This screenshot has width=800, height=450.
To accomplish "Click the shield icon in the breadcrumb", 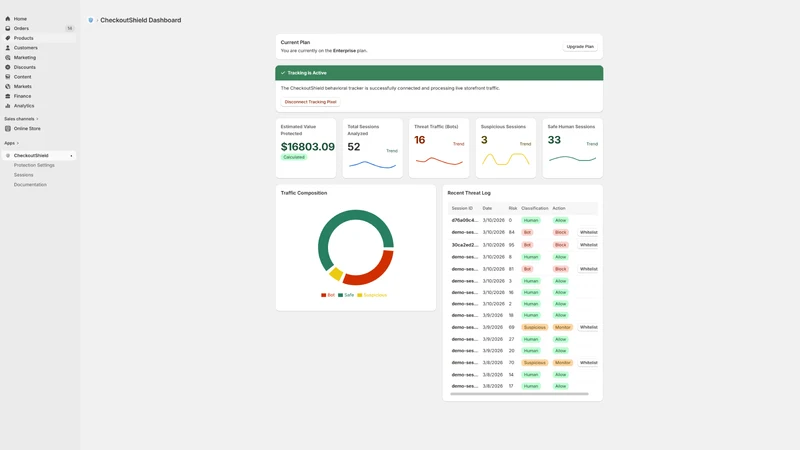I will tap(91, 20).
